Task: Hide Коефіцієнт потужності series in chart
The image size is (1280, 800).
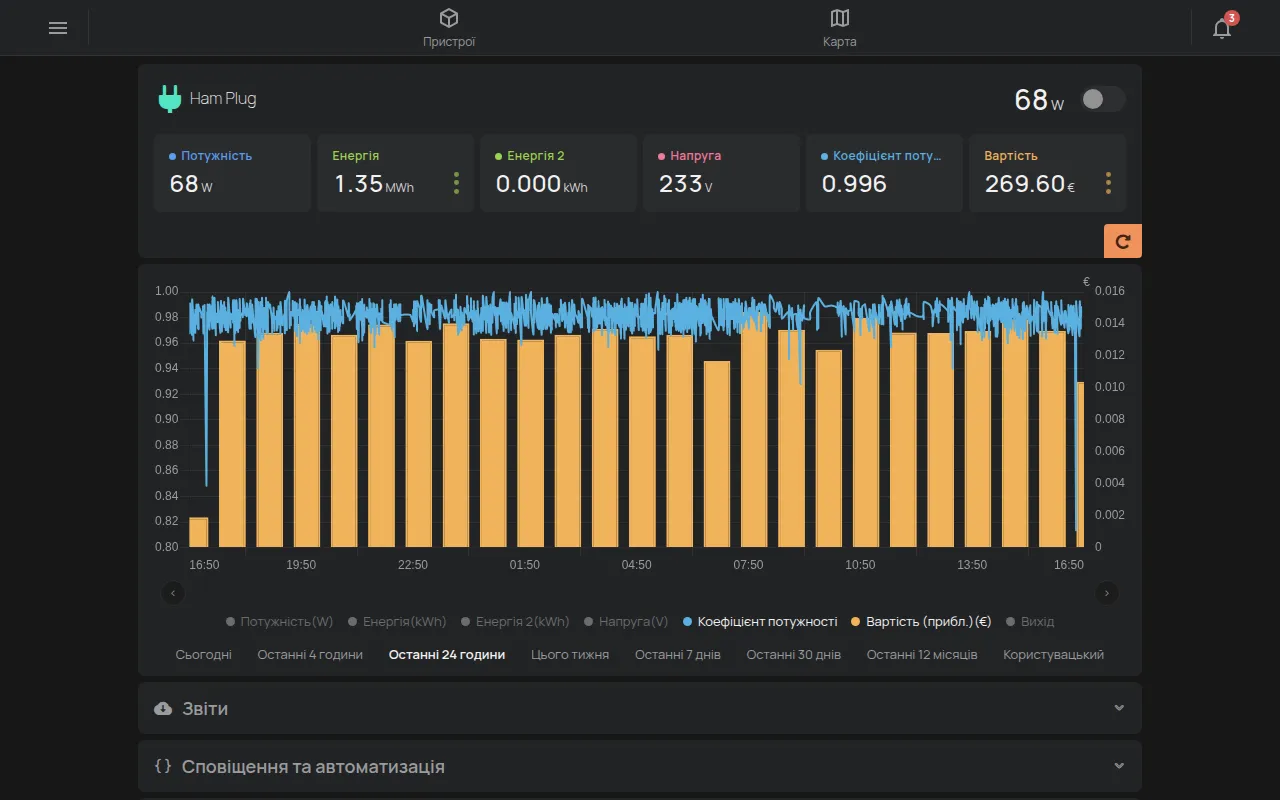Action: click(760, 621)
